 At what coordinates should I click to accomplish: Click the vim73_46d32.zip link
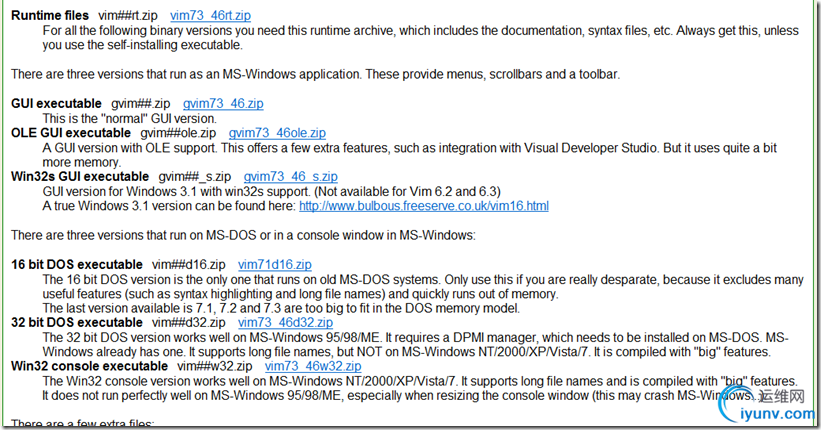tap(285, 323)
